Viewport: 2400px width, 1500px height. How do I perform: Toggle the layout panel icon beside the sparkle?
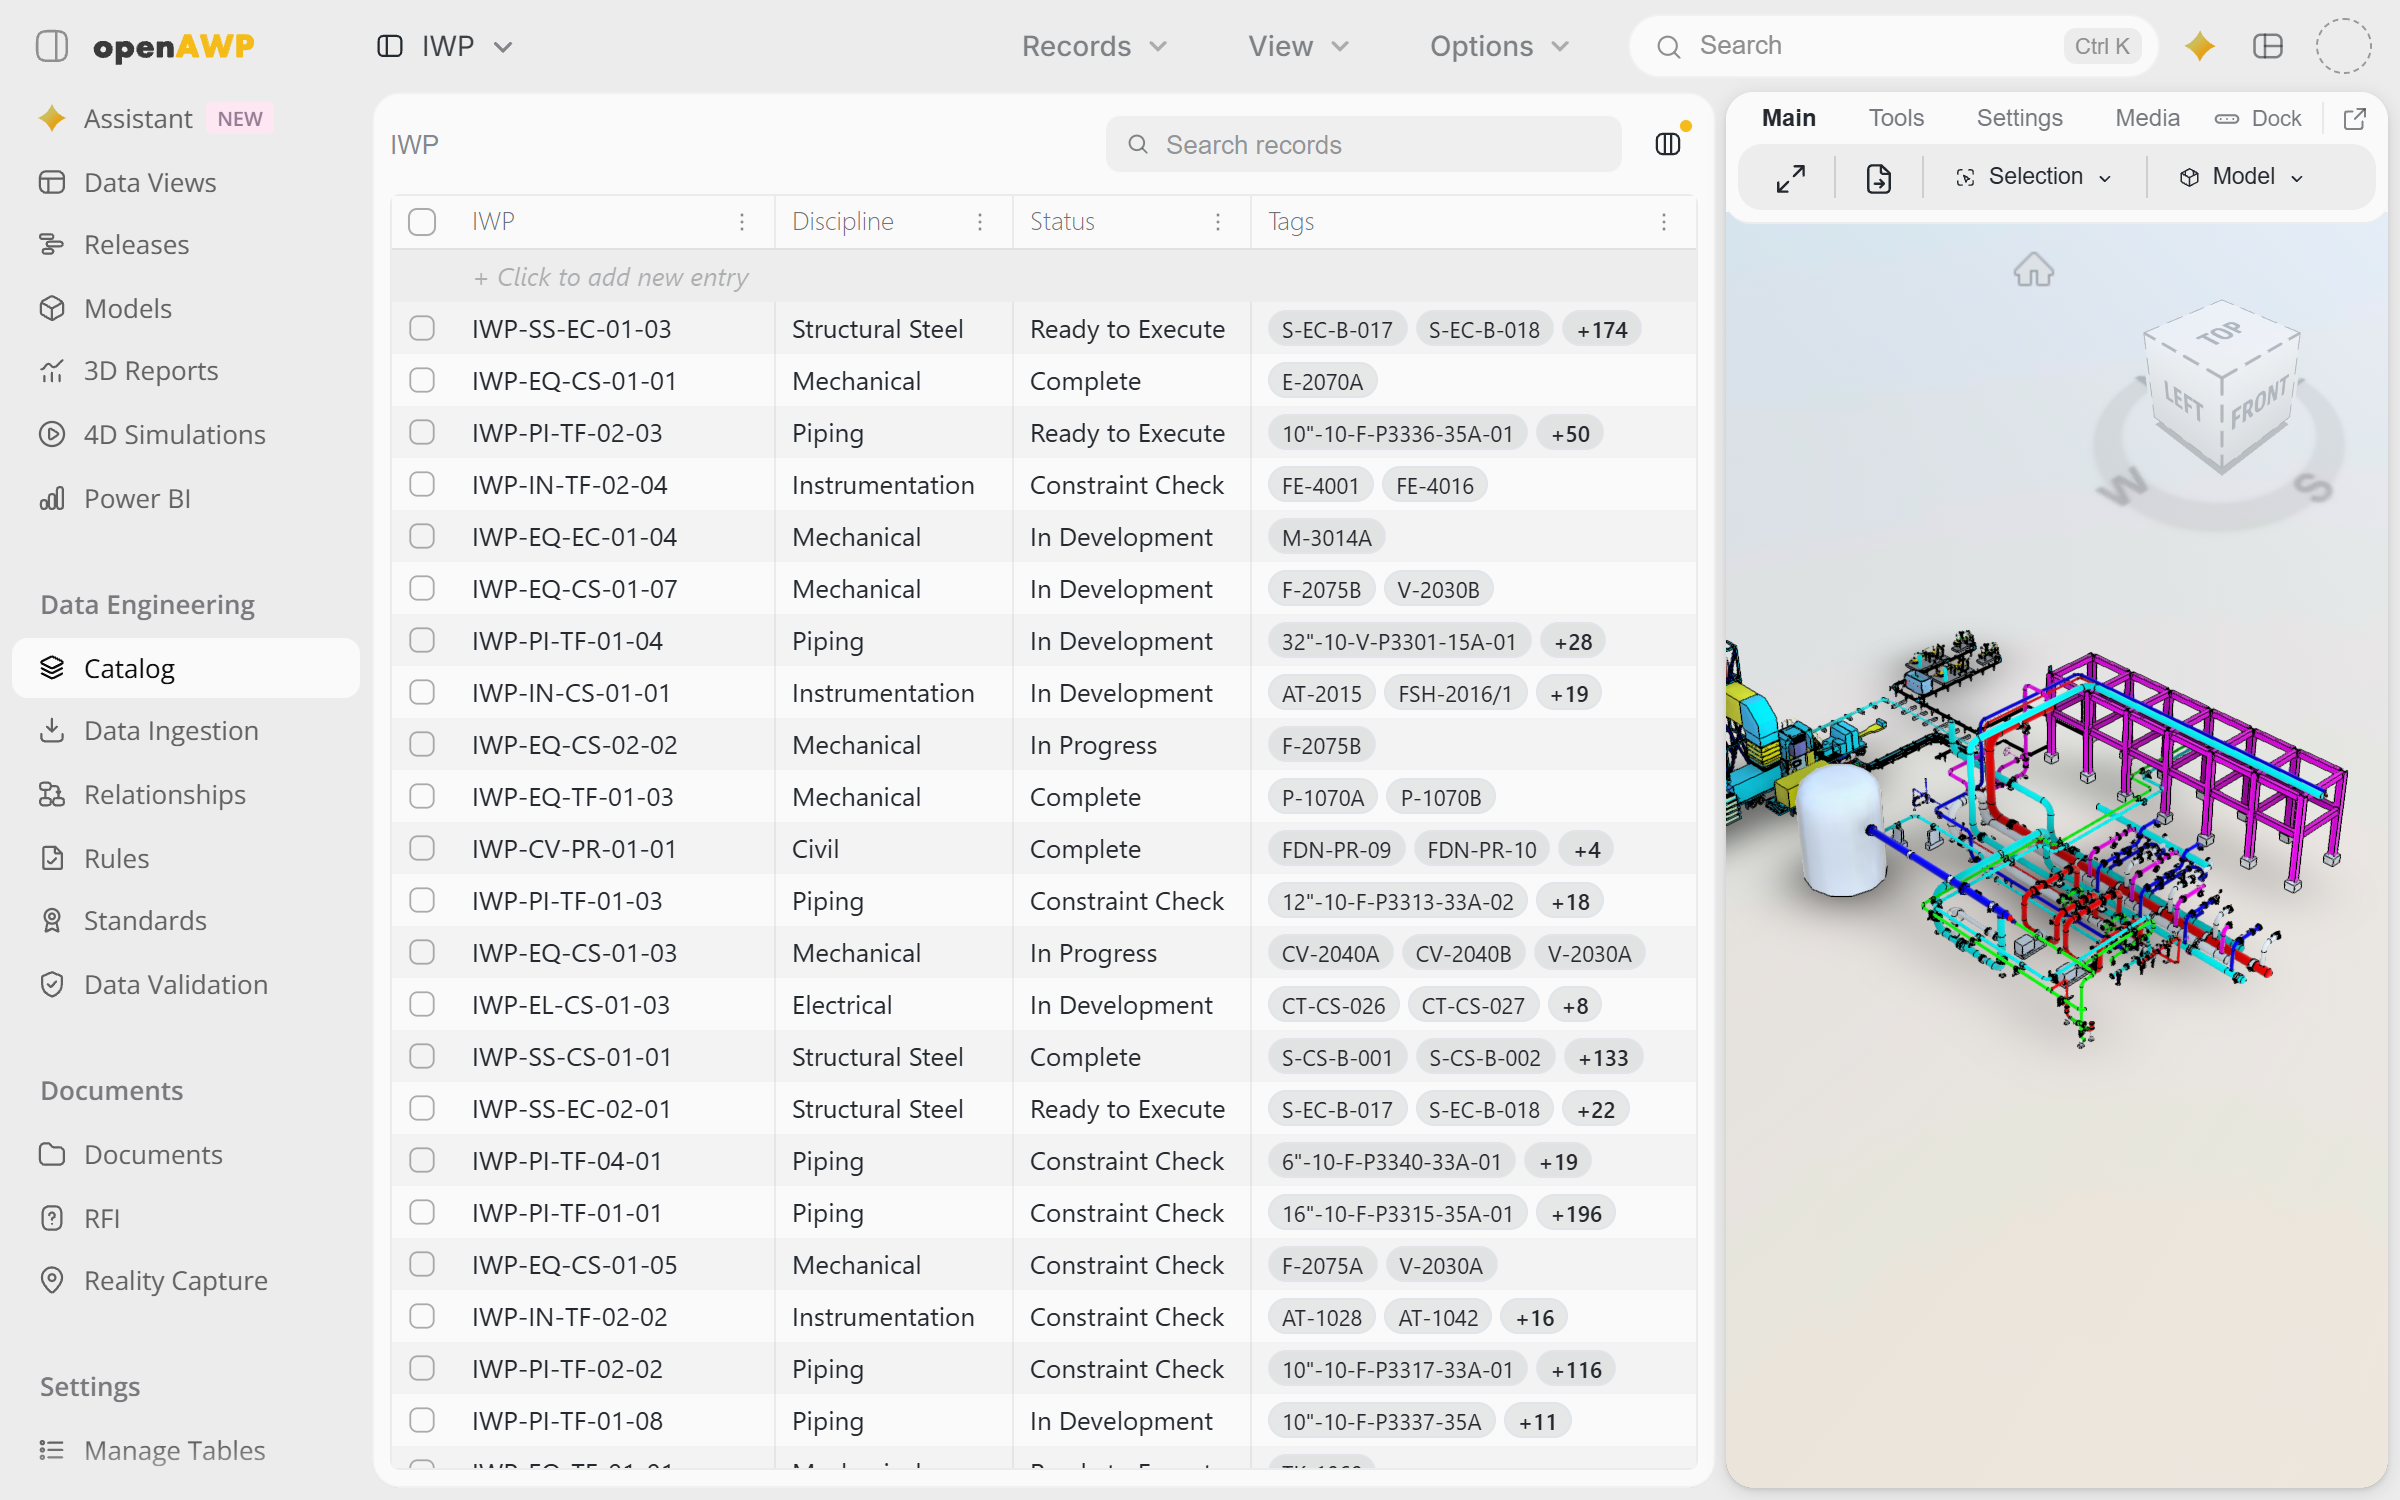2268,46
